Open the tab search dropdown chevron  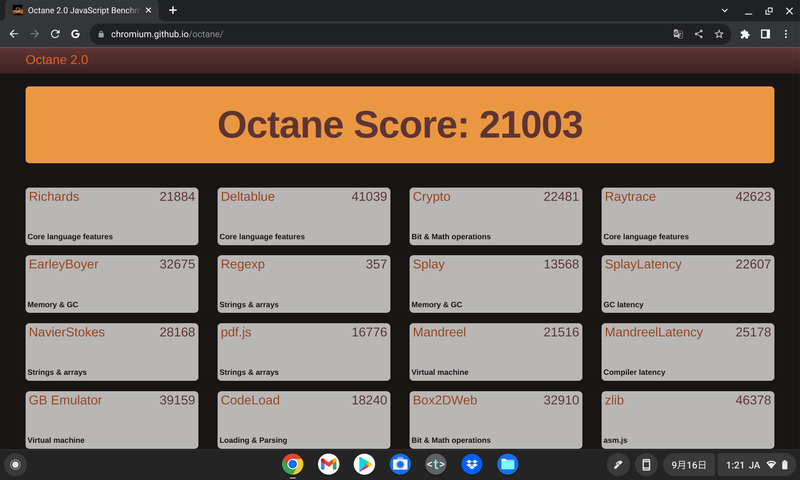click(724, 10)
